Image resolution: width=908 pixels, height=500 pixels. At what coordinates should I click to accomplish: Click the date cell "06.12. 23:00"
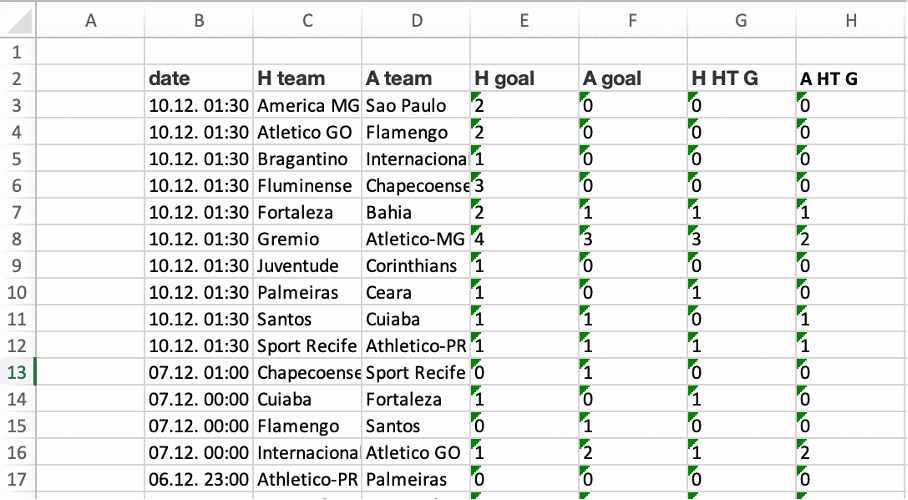tap(198, 479)
